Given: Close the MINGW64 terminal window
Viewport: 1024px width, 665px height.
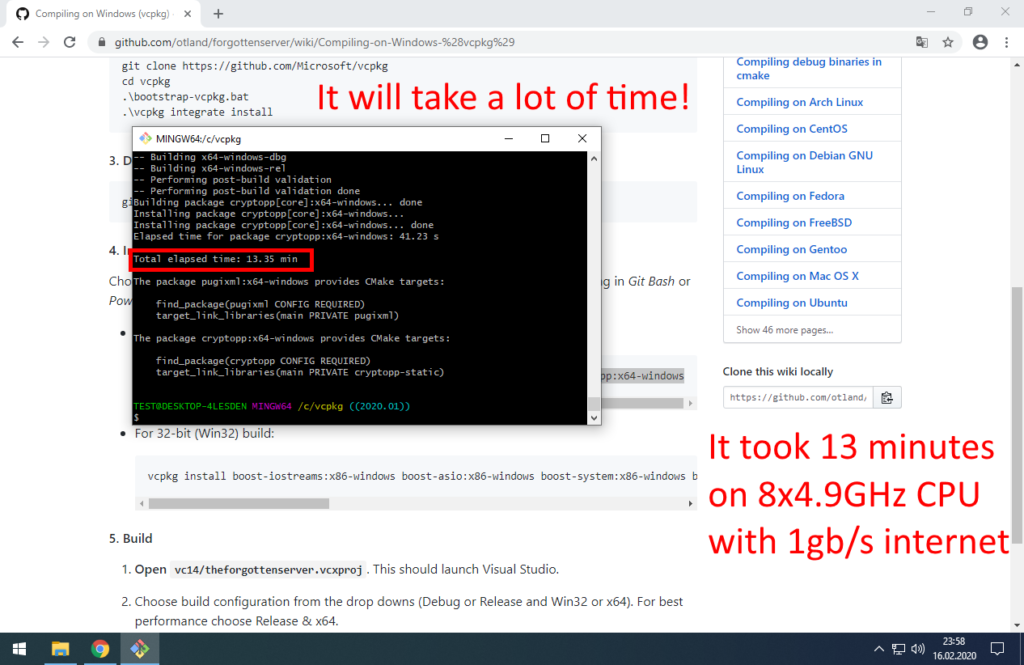Looking at the screenshot, I should click(582, 138).
